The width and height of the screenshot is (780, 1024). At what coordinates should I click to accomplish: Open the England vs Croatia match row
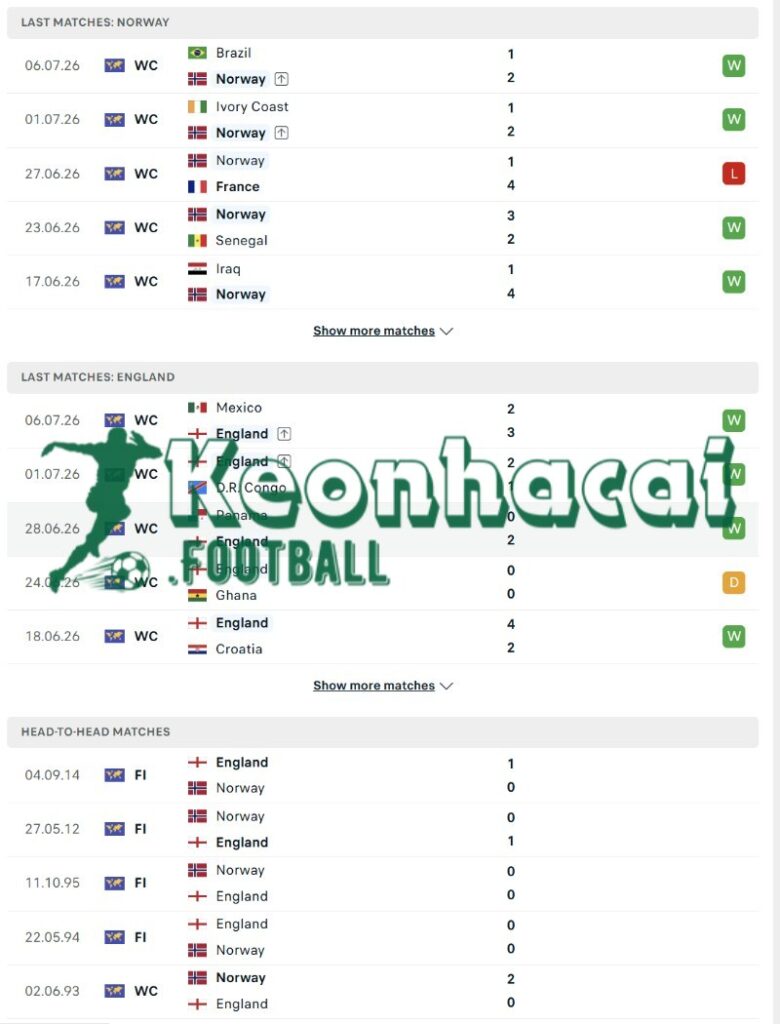[383, 637]
